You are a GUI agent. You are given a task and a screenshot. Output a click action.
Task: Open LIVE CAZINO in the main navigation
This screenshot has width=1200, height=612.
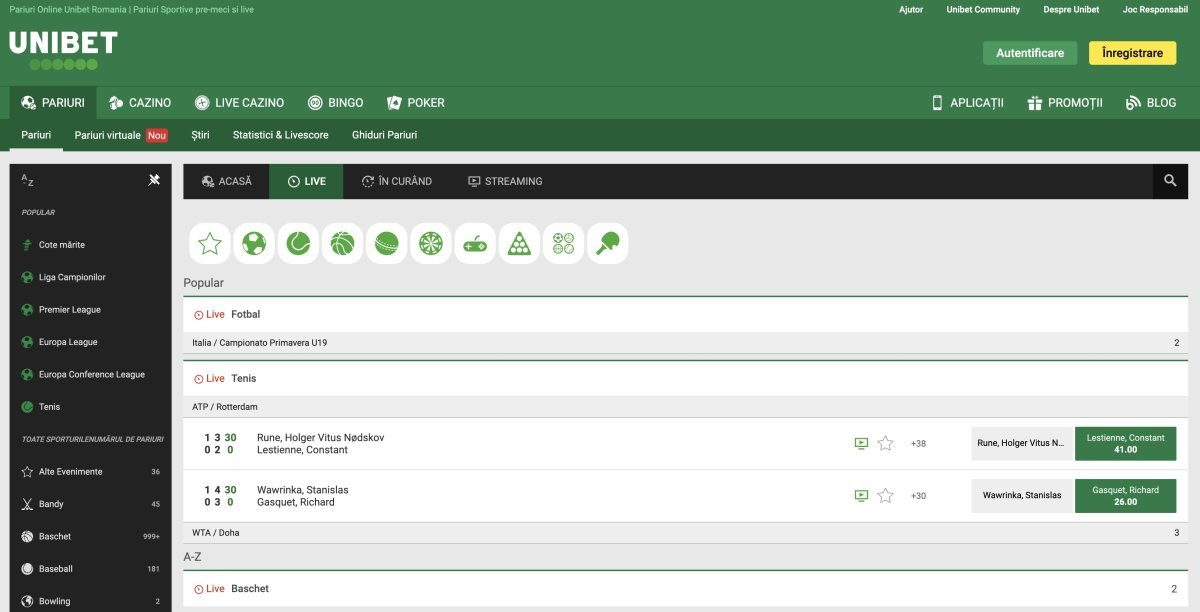tap(239, 102)
